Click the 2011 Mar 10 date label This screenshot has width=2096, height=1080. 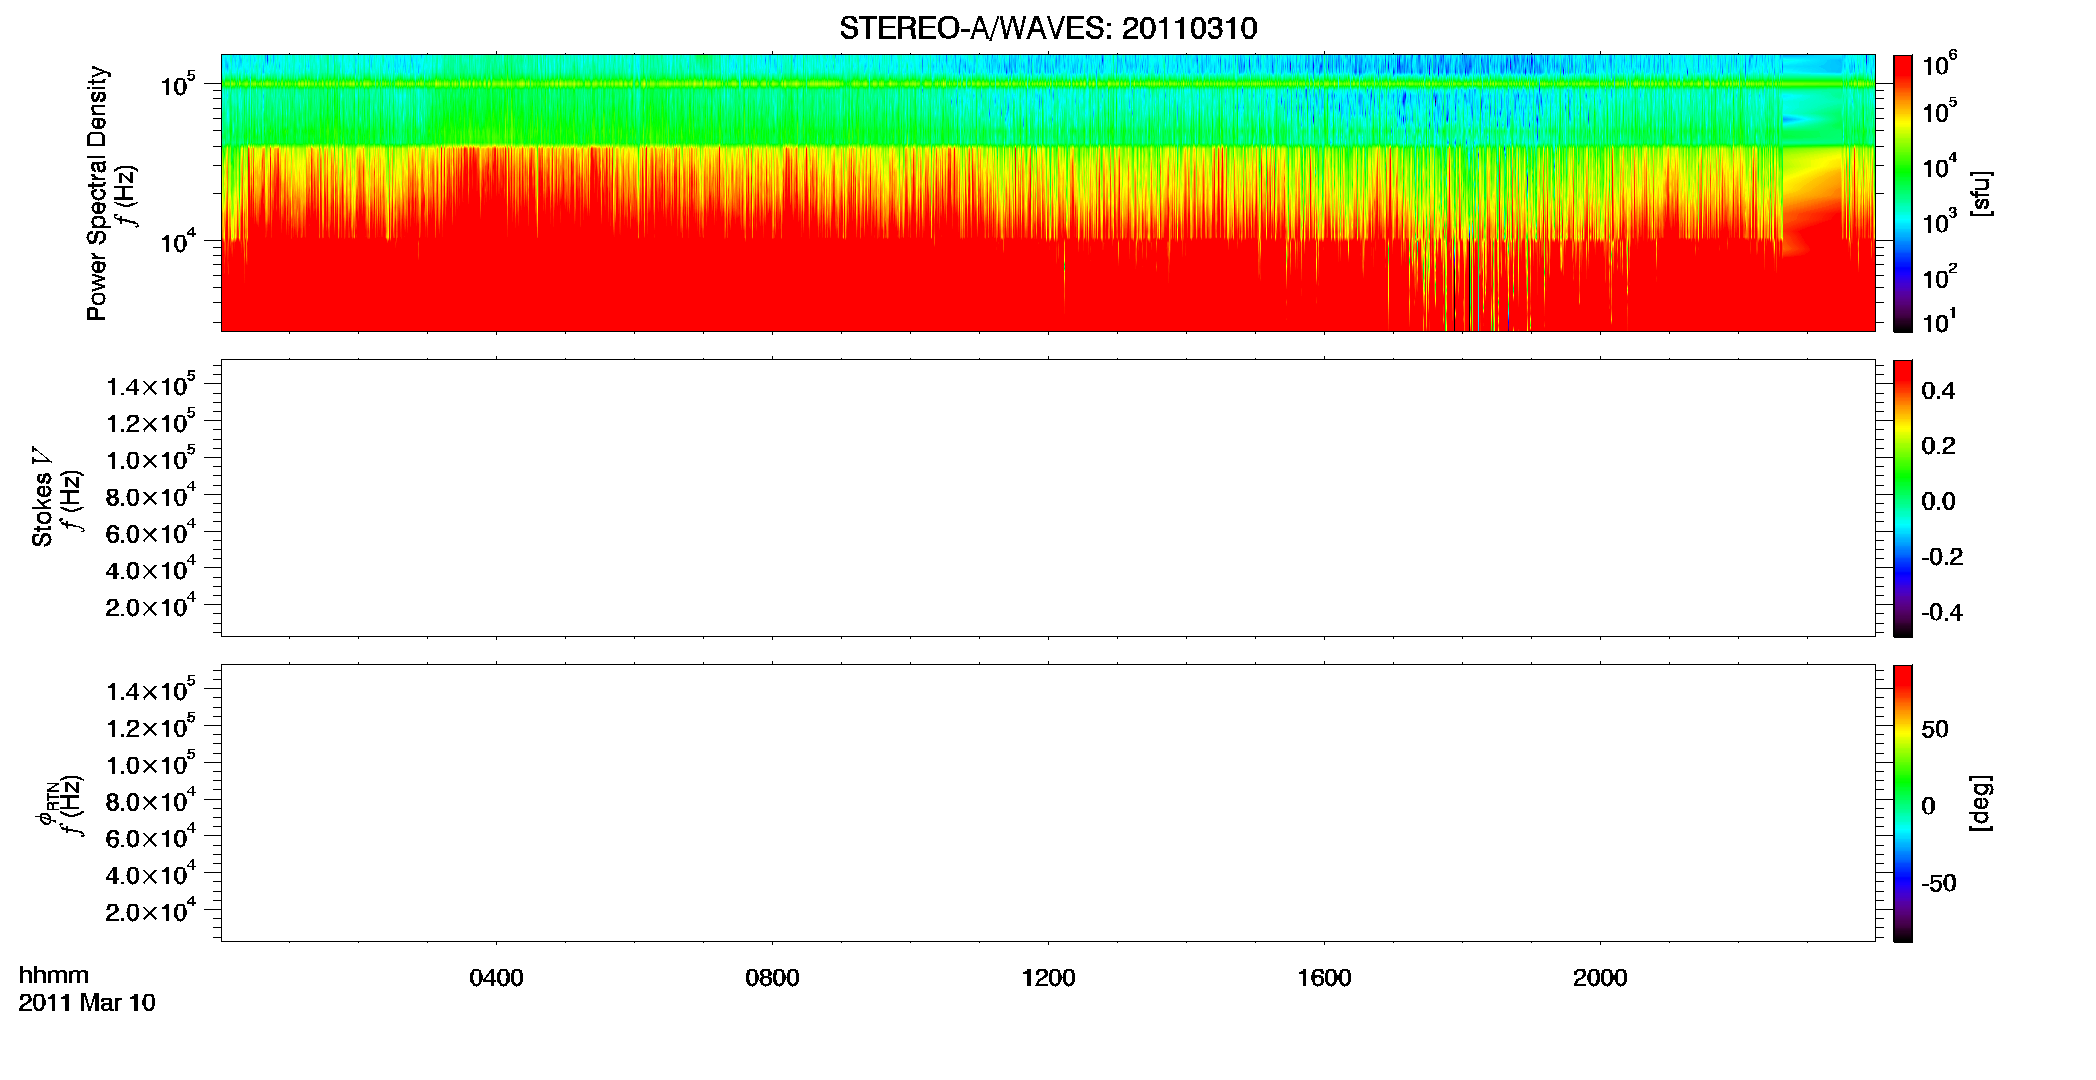[x=87, y=1003]
